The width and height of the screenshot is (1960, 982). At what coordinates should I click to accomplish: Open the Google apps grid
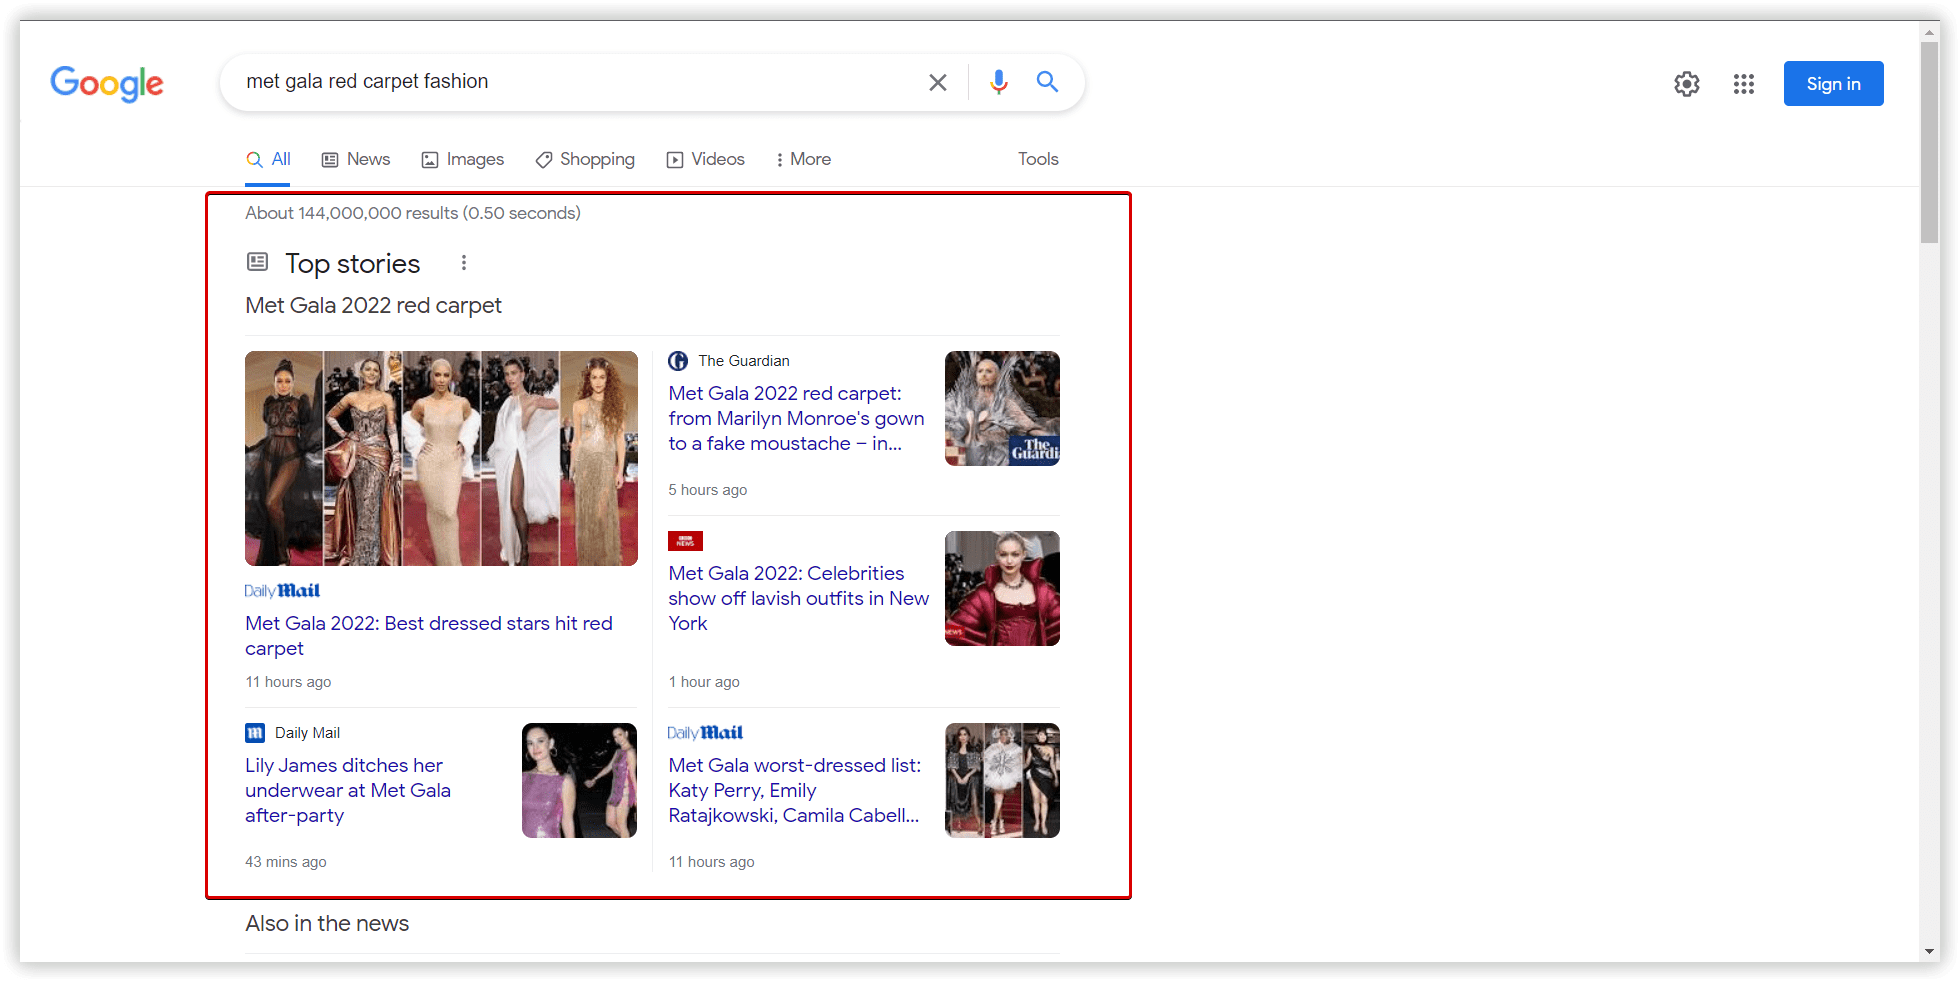(1744, 84)
